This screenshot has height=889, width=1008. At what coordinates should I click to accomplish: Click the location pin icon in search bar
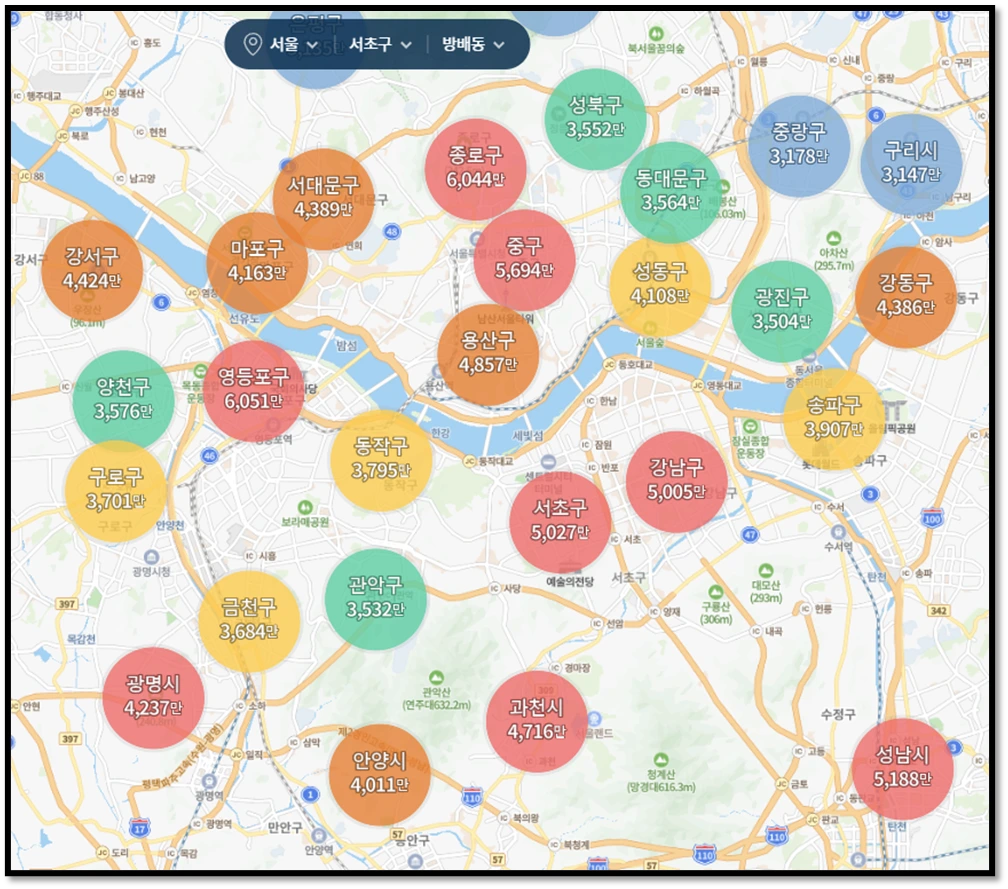(253, 44)
